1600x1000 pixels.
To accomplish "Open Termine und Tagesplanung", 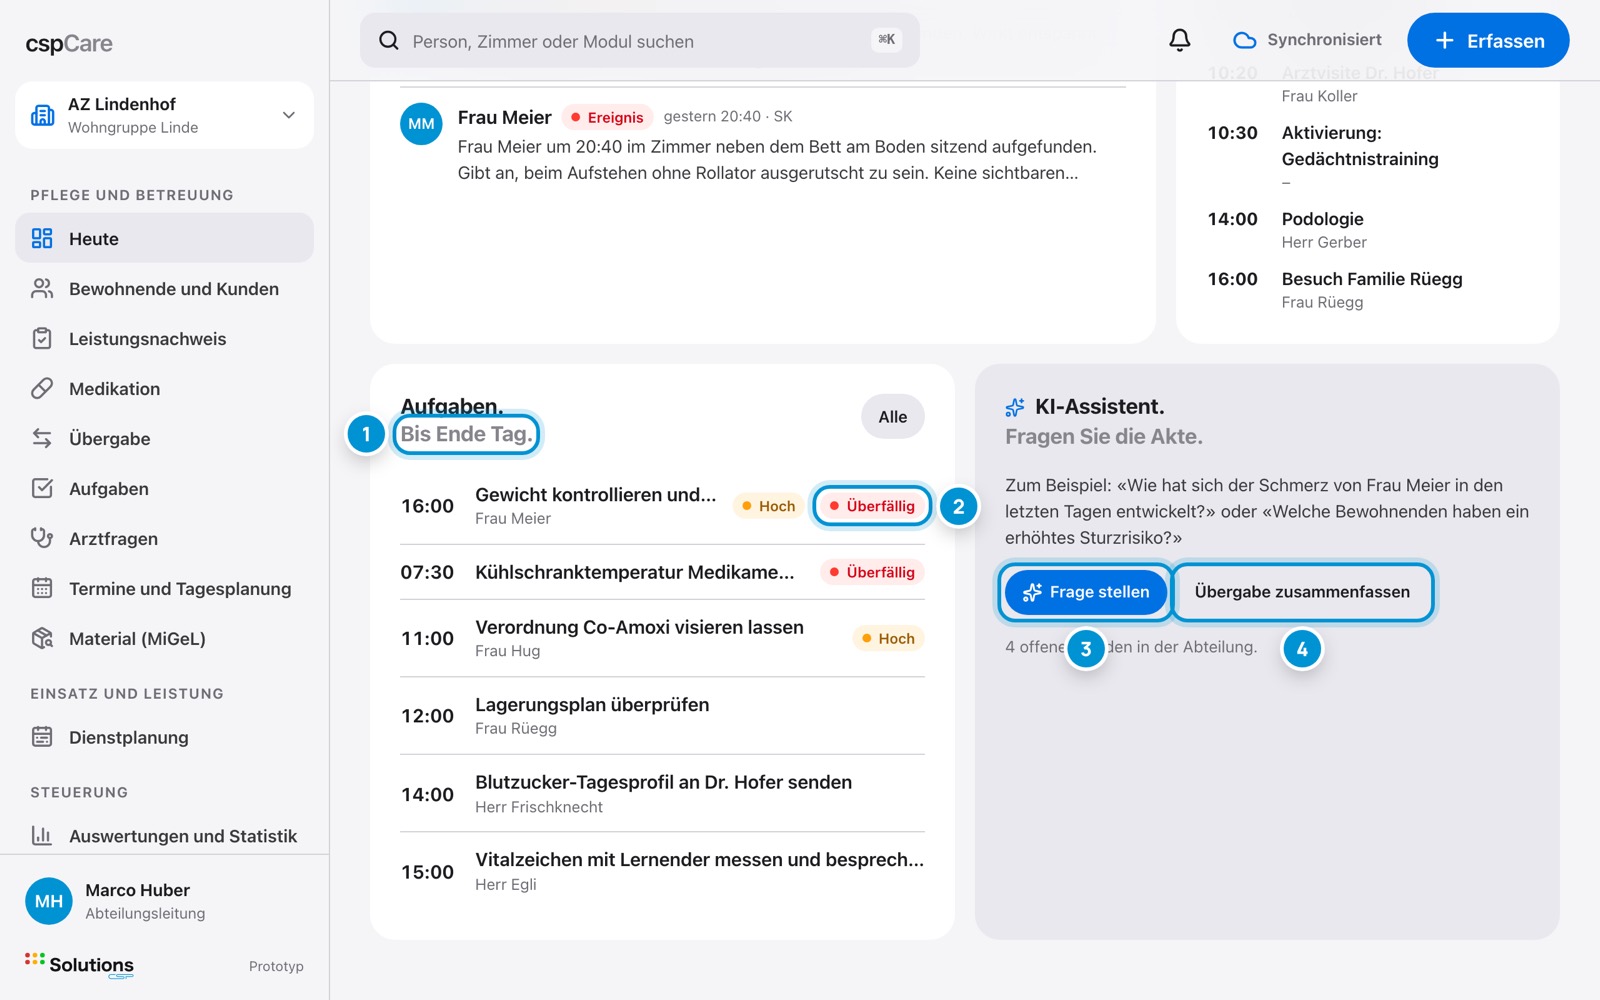I will tap(164, 588).
